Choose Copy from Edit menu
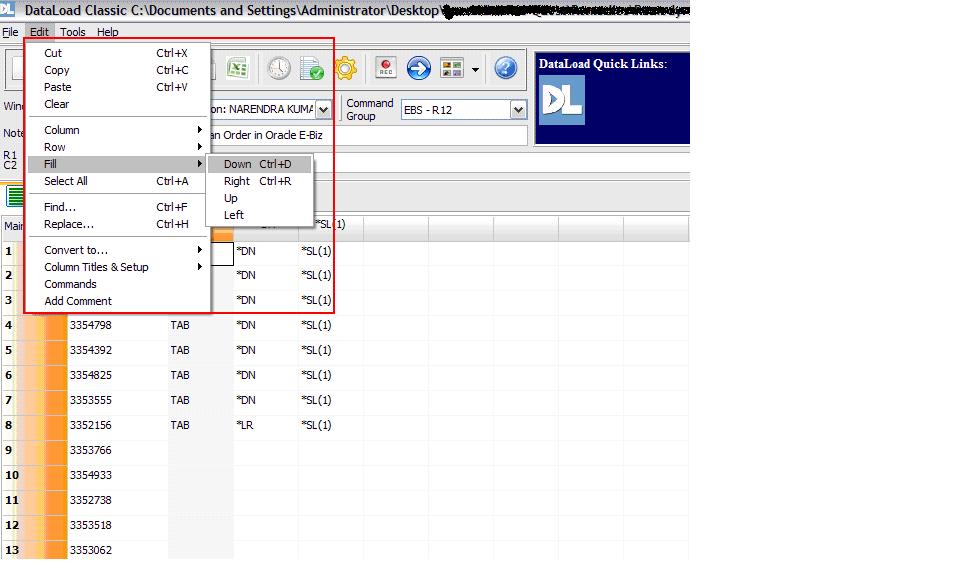 (x=117, y=71)
